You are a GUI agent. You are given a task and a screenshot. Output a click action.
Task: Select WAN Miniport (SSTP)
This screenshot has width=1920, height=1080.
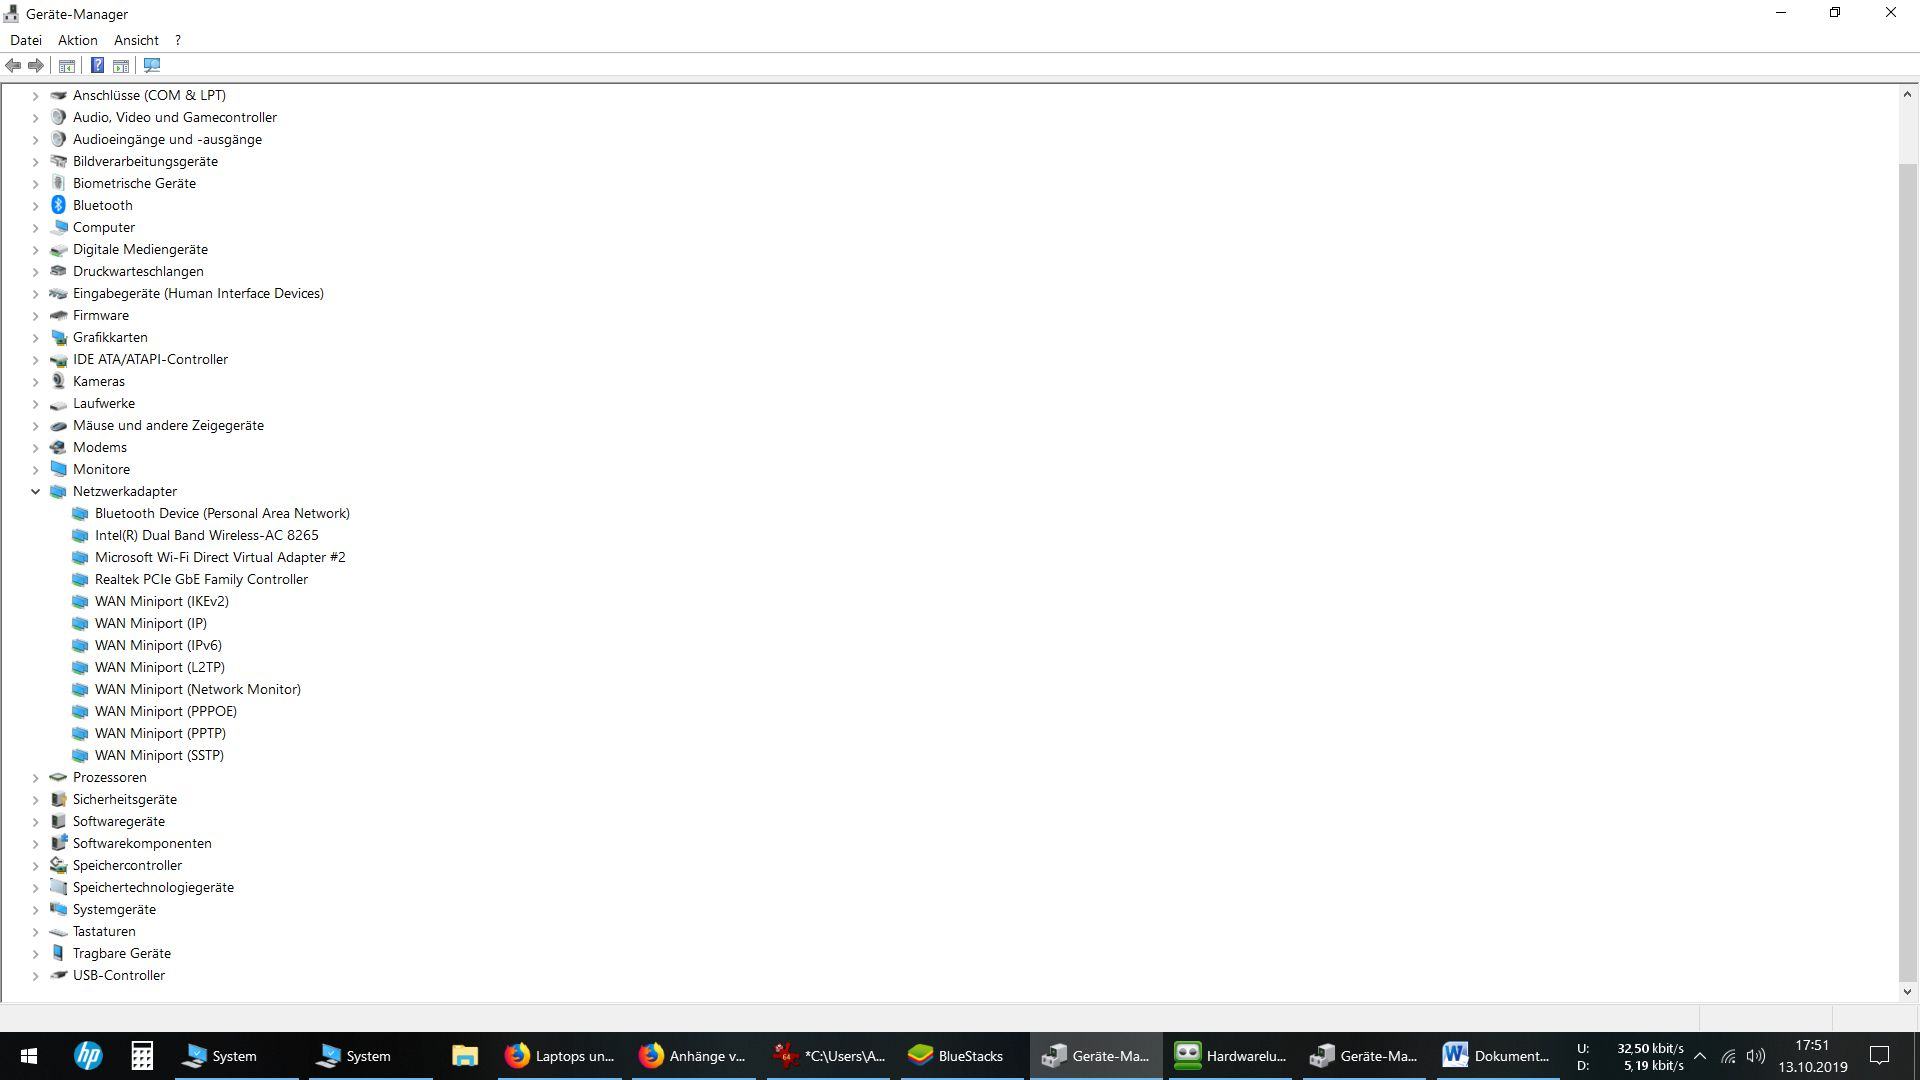pos(159,755)
